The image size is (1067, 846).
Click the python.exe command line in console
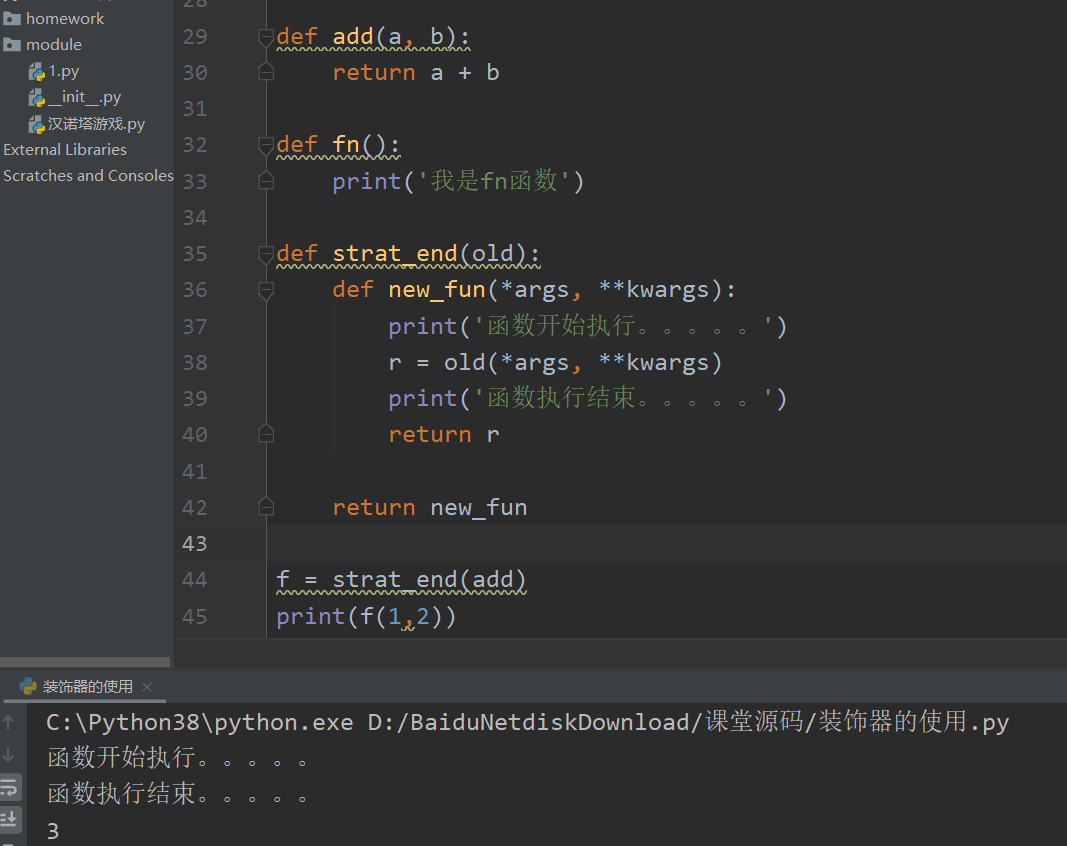click(527, 721)
